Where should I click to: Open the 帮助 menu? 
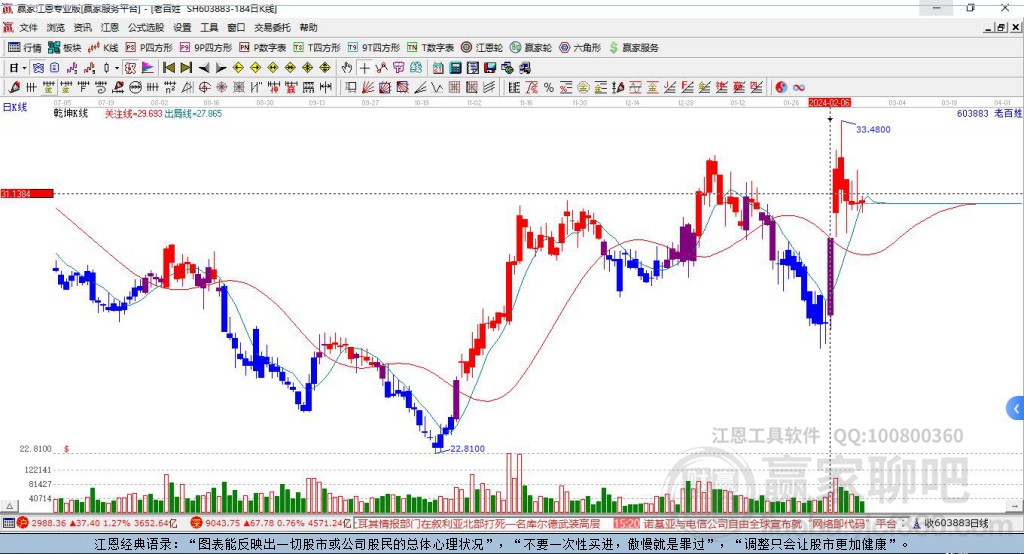coord(308,27)
